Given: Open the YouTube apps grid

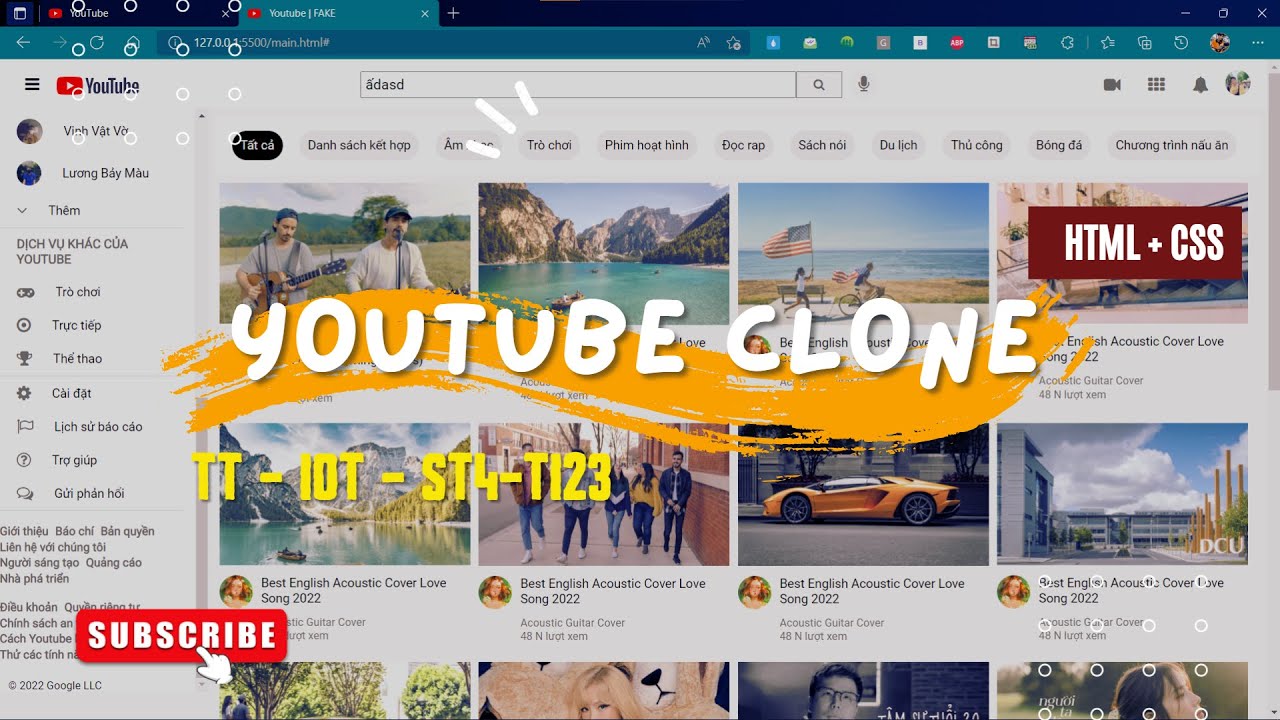Looking at the screenshot, I should [x=1156, y=85].
